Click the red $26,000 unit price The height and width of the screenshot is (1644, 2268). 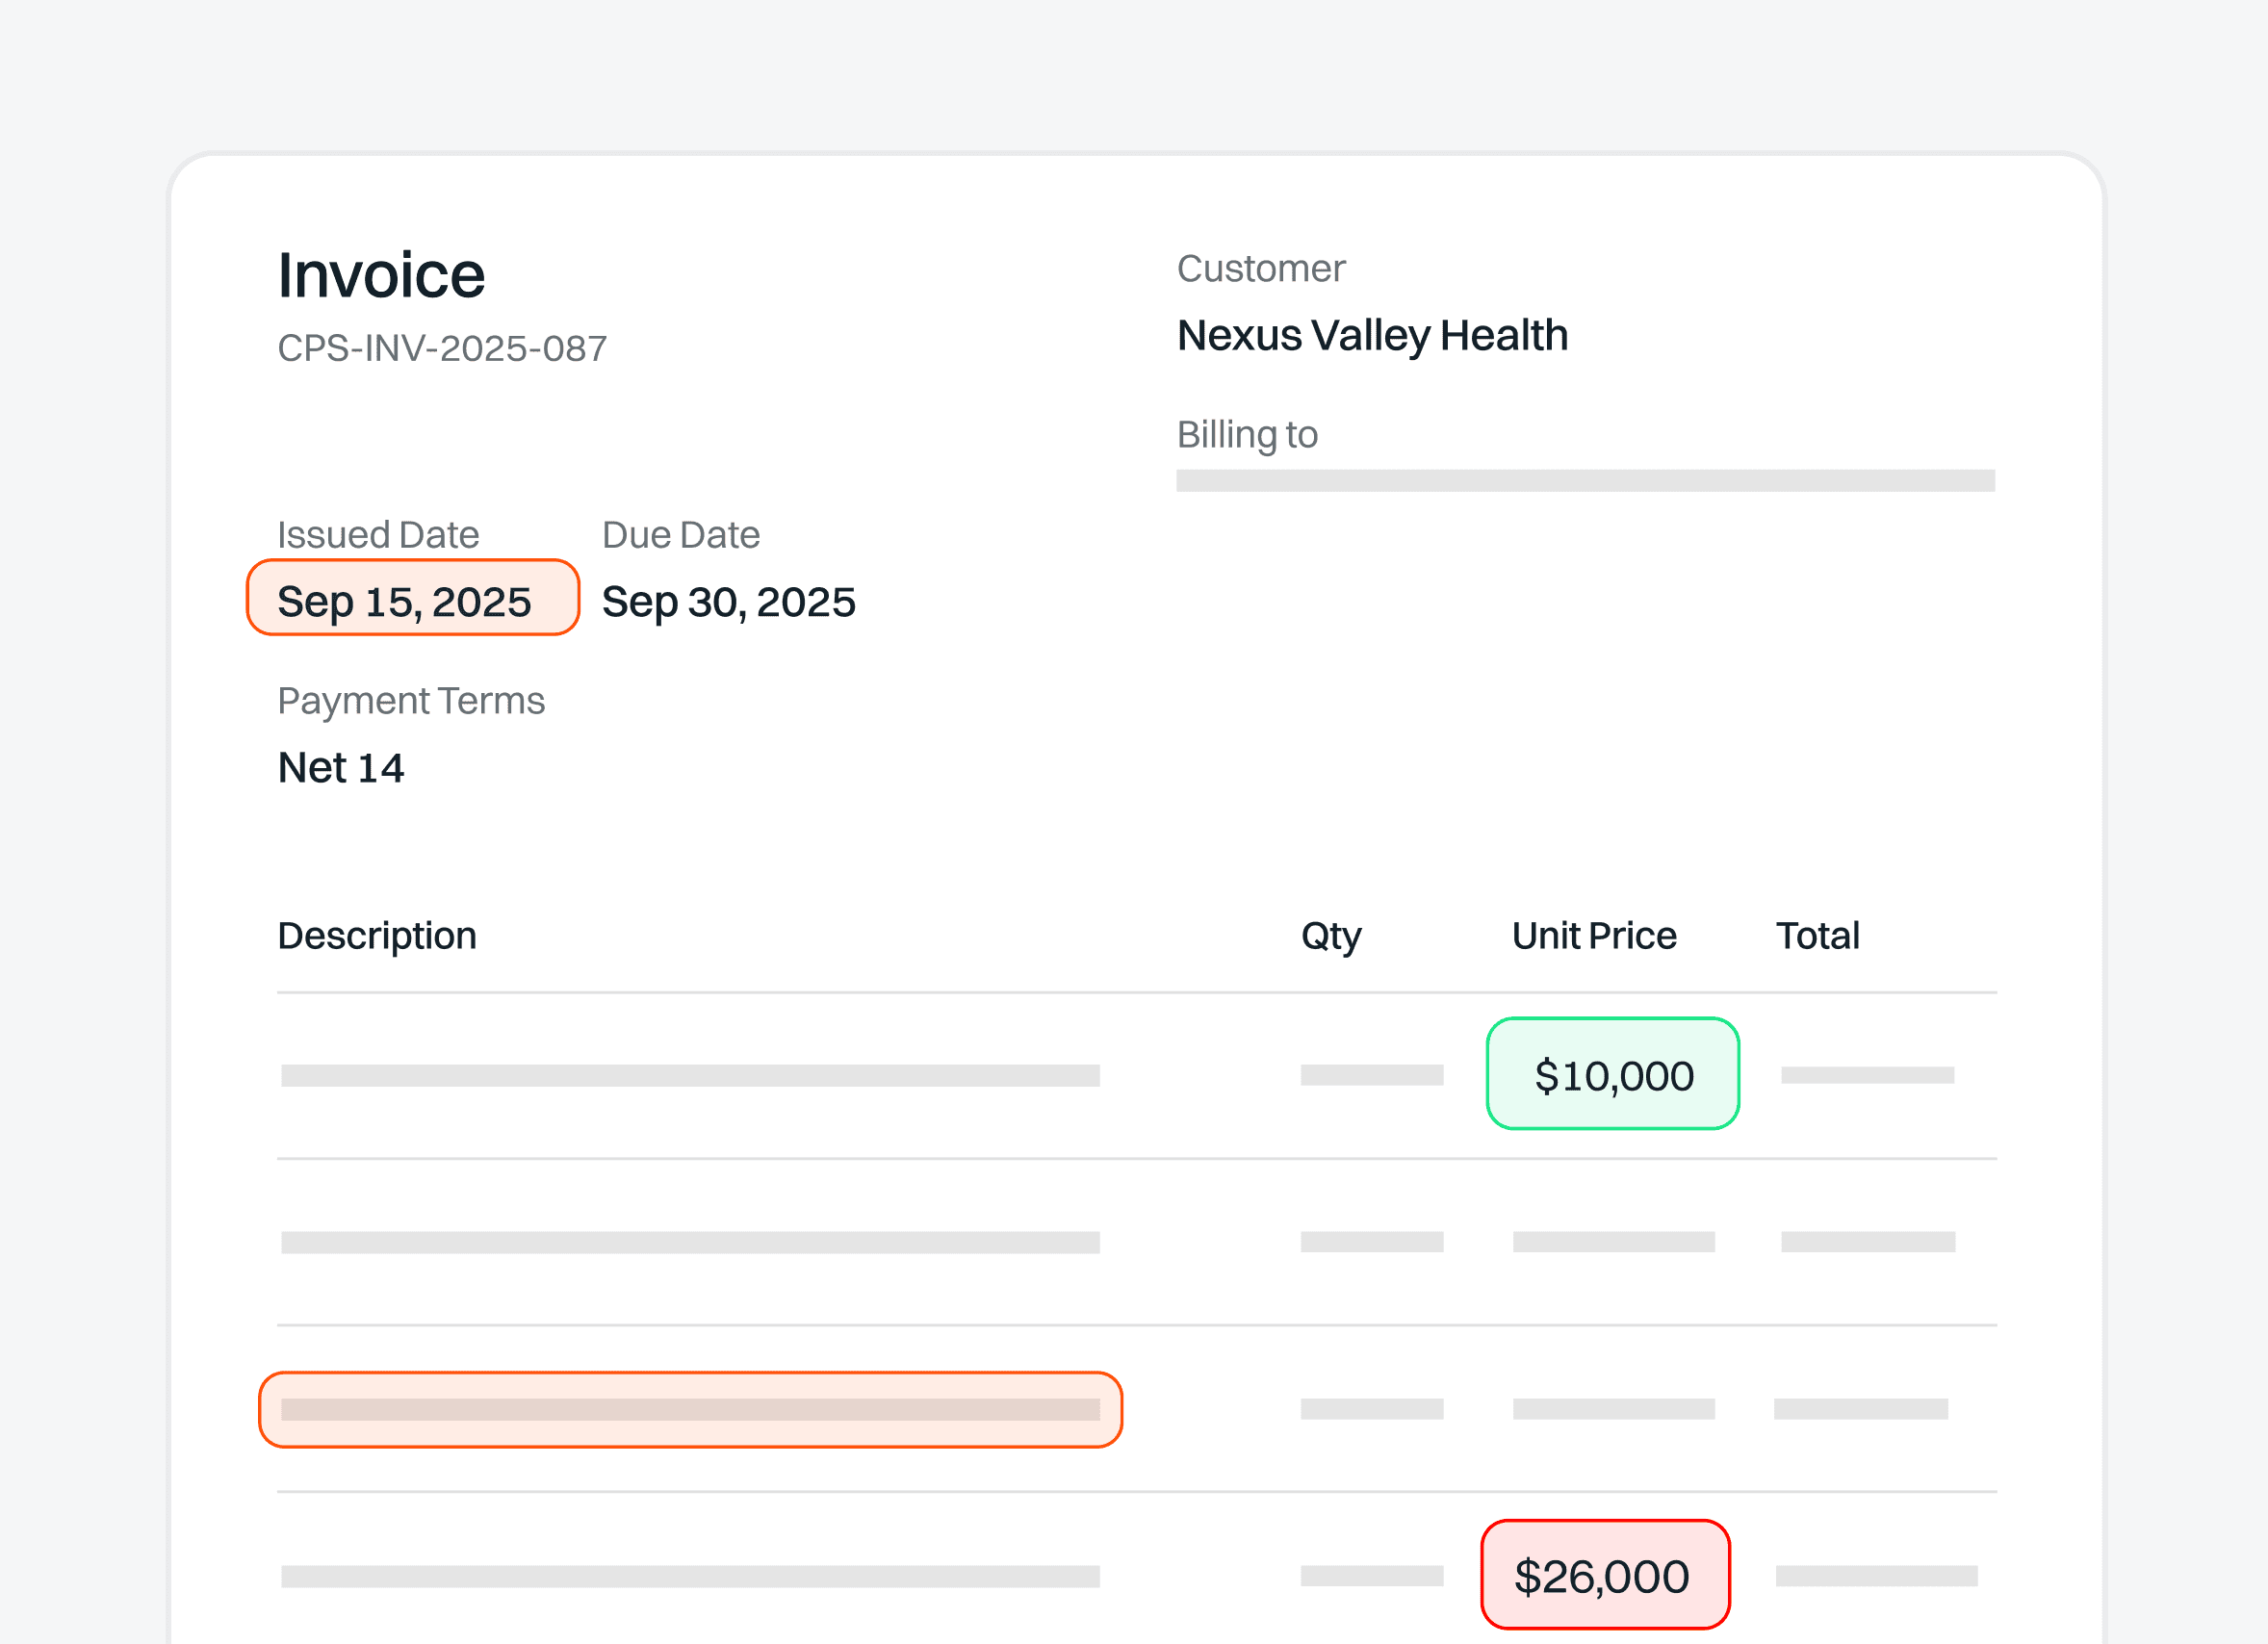pos(1605,1577)
